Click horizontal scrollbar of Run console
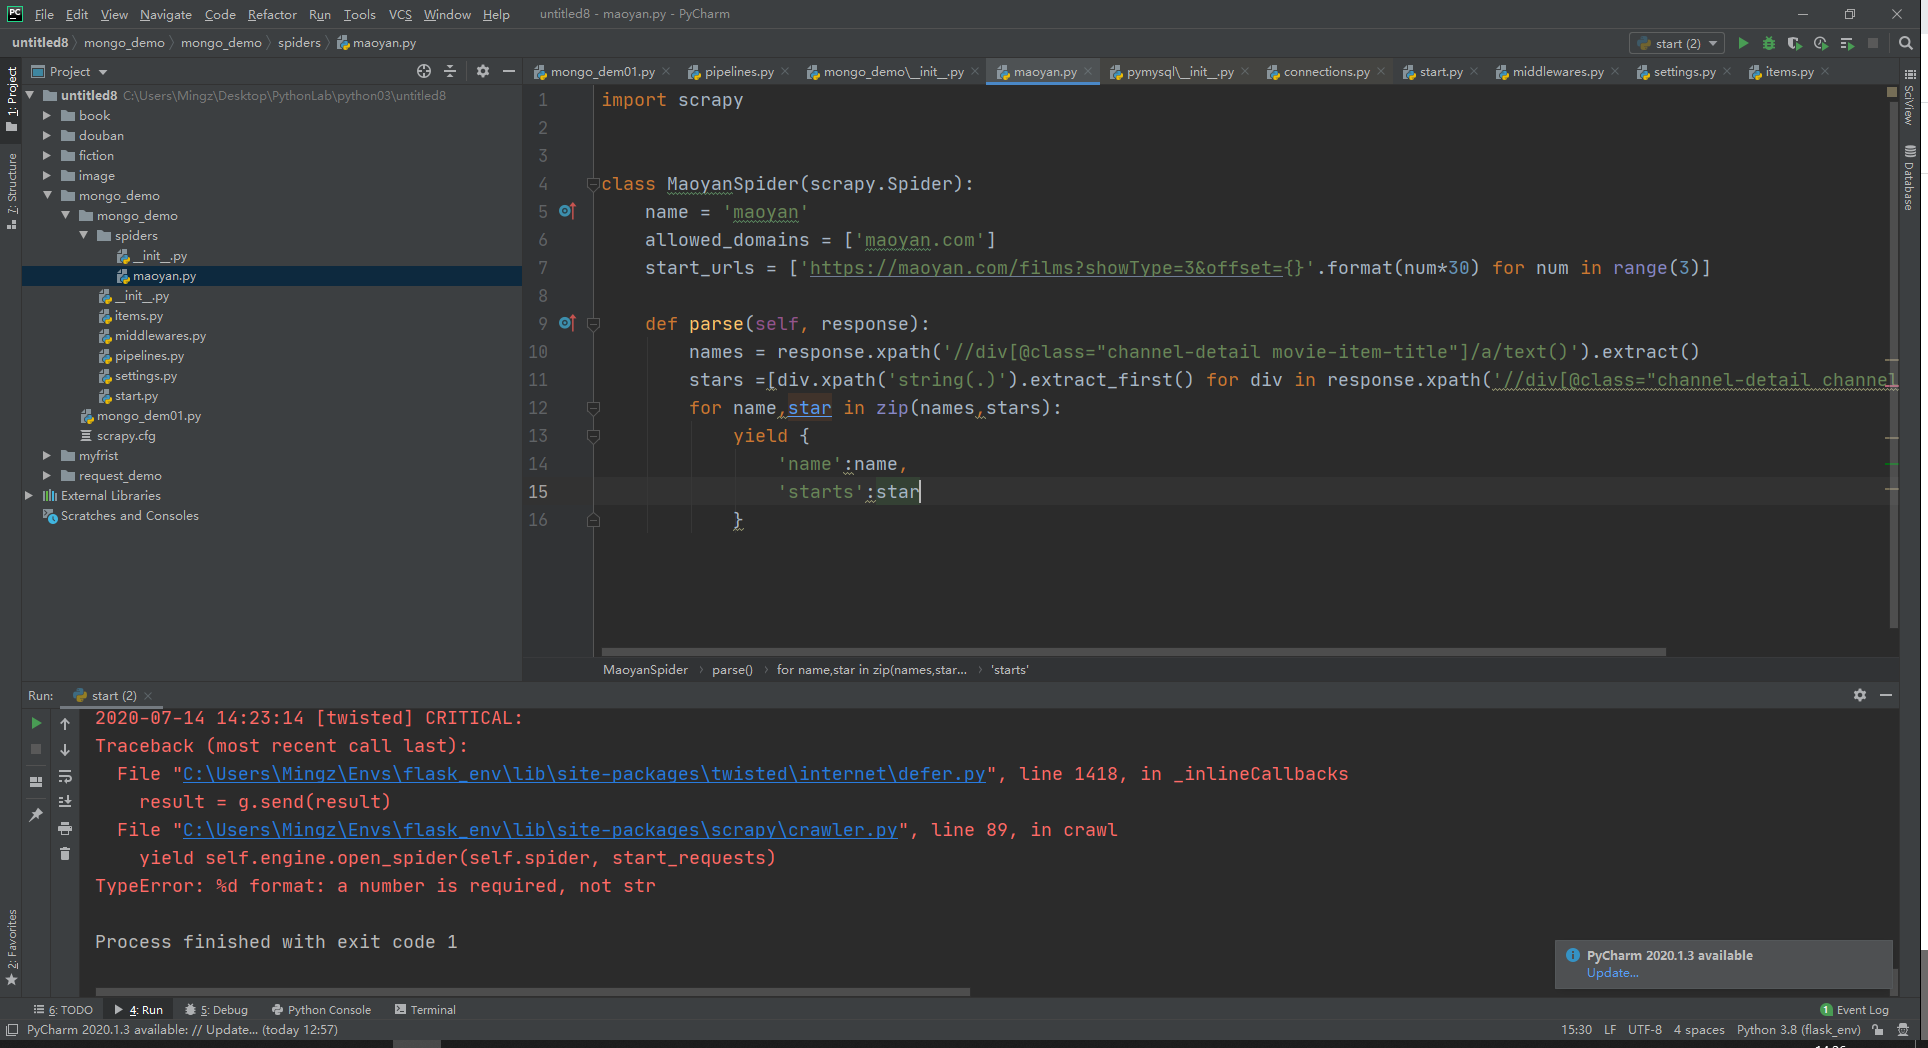 (x=532, y=992)
